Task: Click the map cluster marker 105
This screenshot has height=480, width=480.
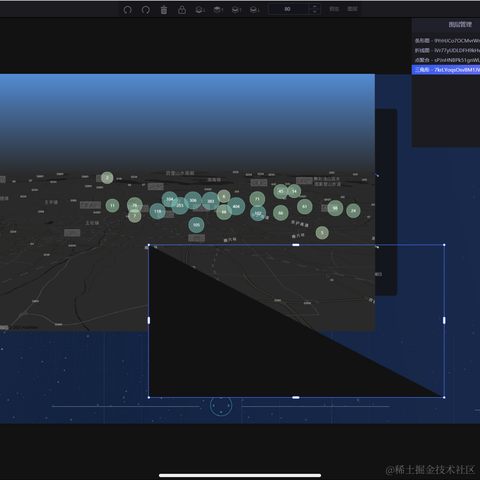Action: coord(196,225)
